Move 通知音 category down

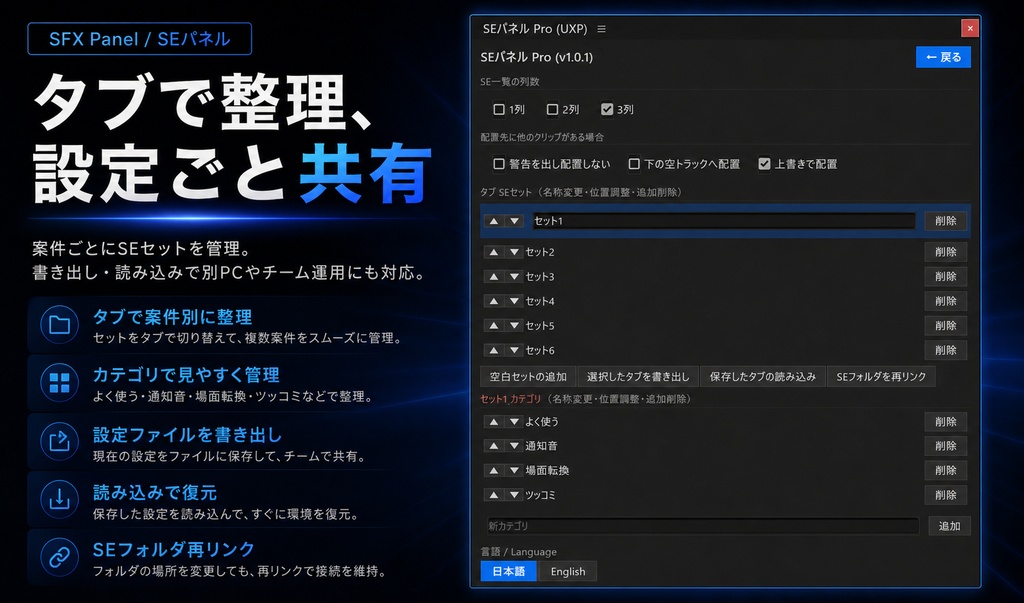pyautogui.click(x=515, y=446)
